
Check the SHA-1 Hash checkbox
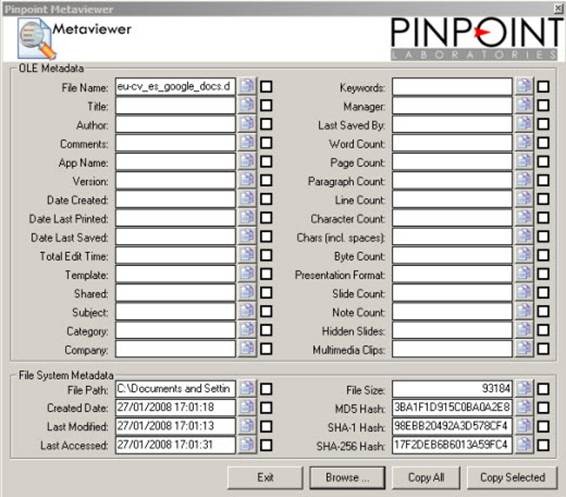coord(543,427)
